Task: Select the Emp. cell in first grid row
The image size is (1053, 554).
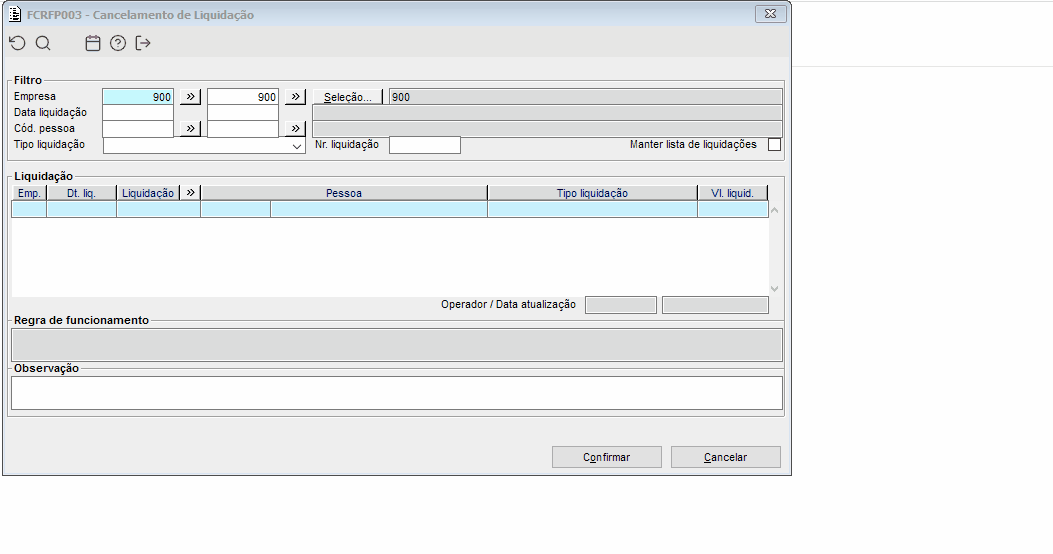Action: 30,210
